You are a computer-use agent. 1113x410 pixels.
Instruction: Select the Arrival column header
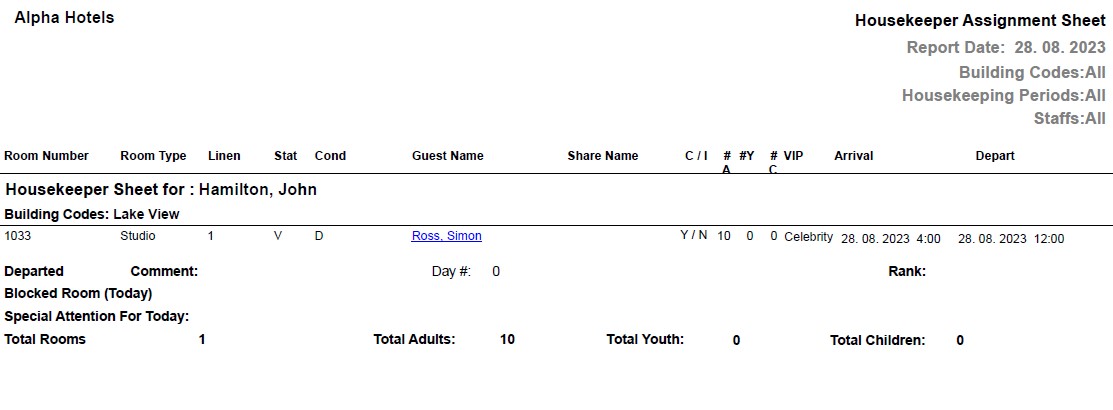click(x=853, y=156)
